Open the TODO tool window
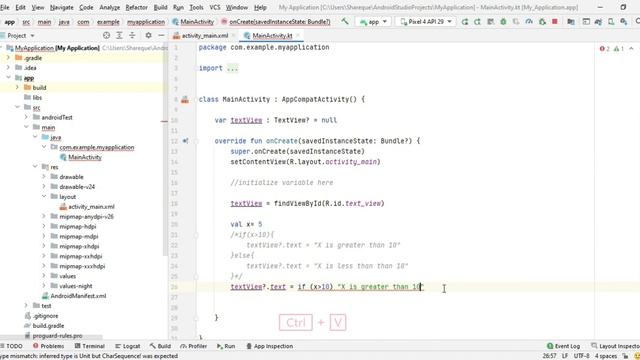 12,346
